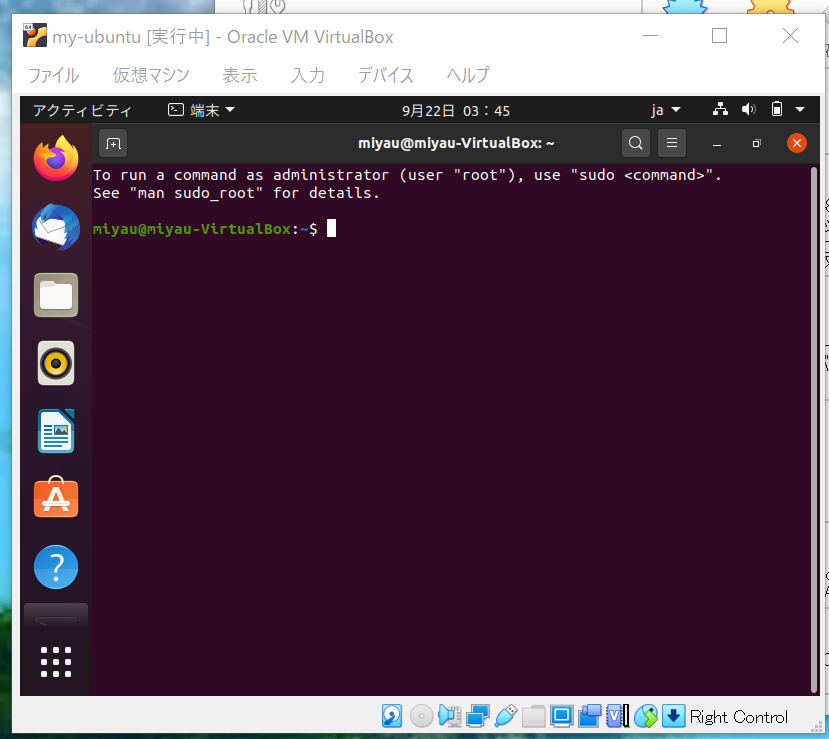Show applications grid in the dock
Screen dimensions: 829x739
pos(56,662)
